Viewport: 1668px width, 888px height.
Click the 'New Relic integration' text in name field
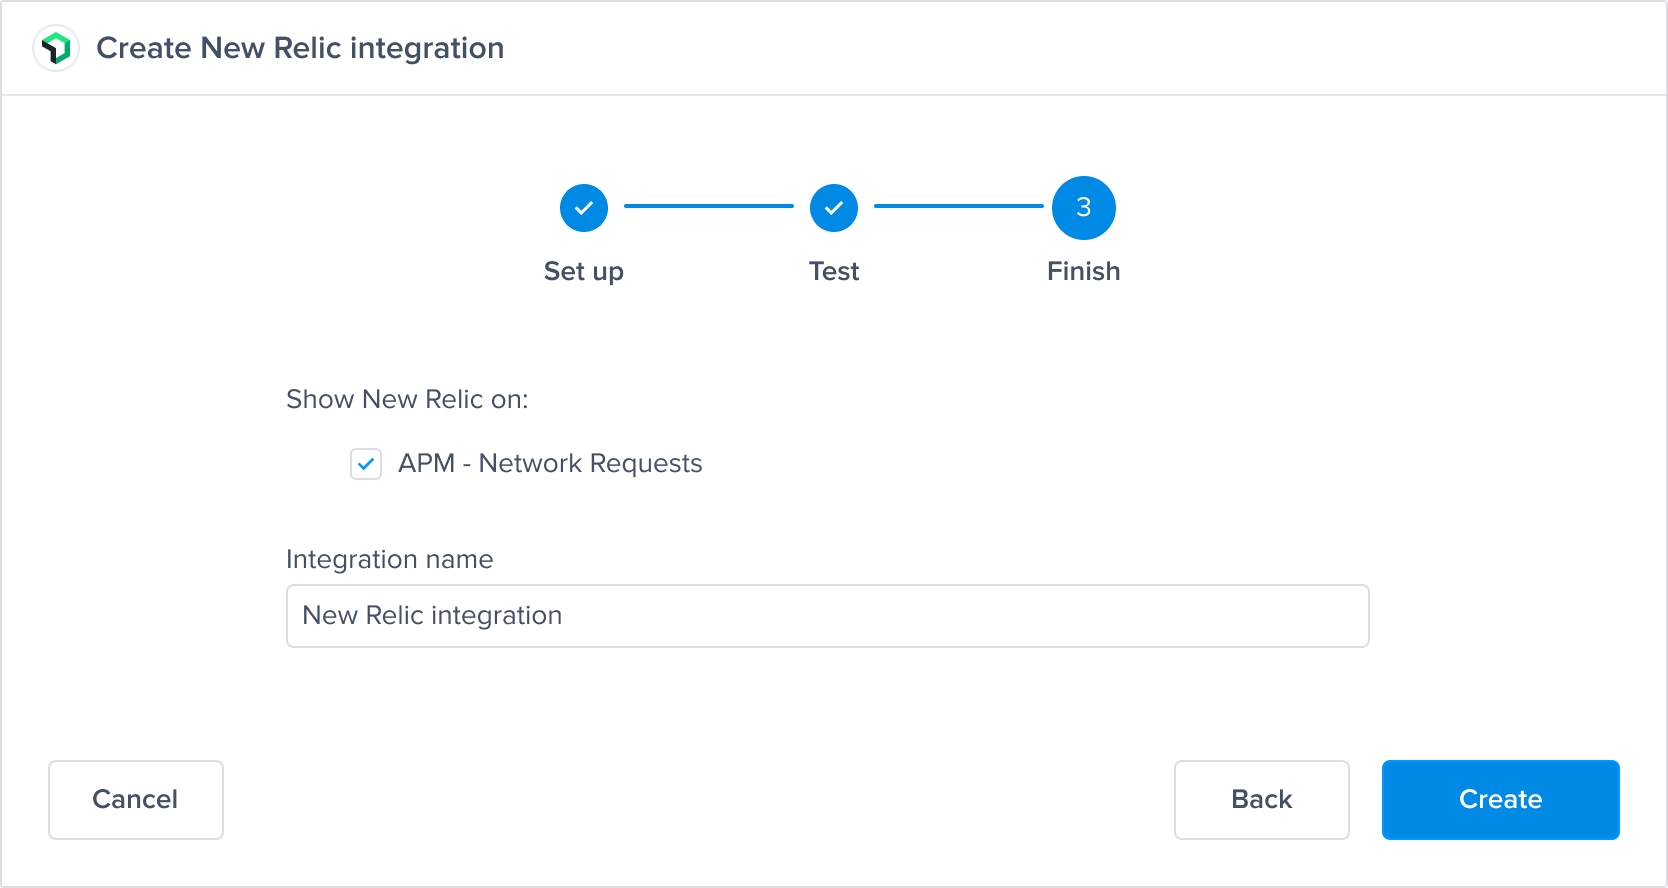[432, 616]
